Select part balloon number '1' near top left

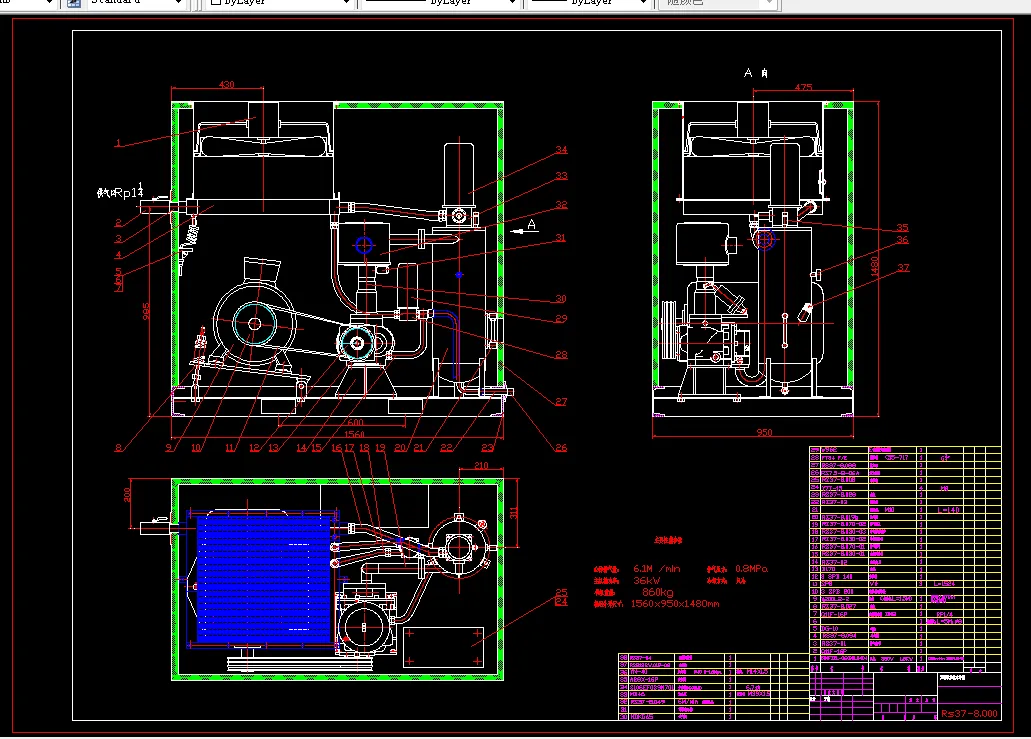coord(118,143)
